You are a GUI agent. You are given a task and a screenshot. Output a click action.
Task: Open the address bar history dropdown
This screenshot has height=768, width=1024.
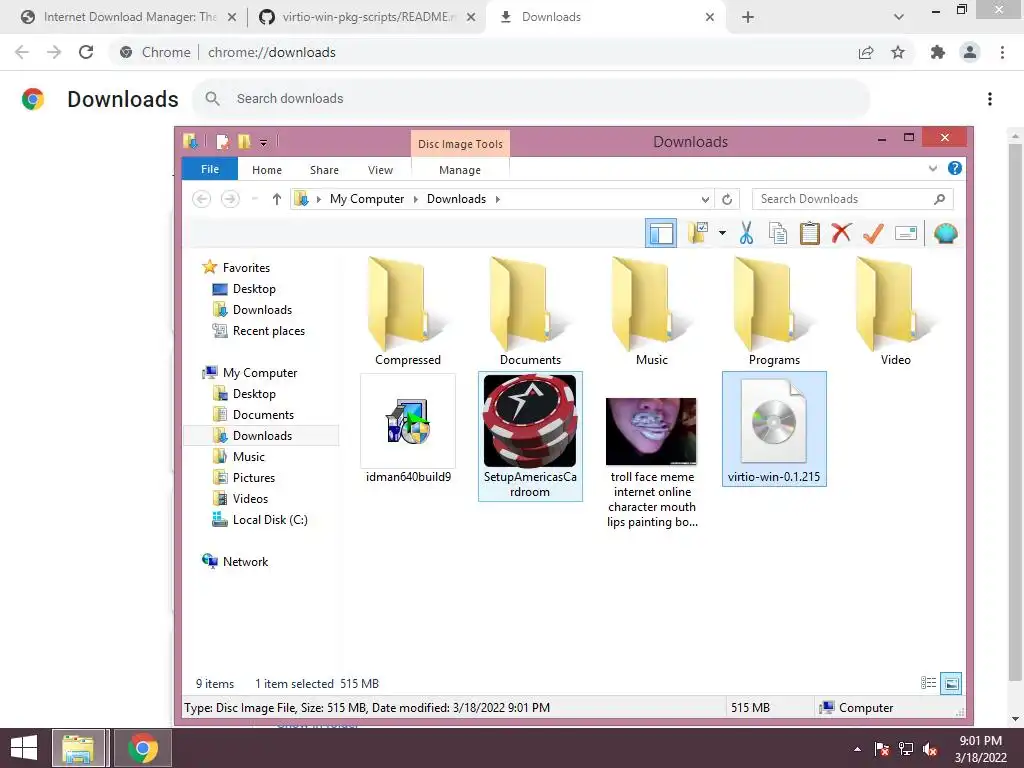[705, 199]
